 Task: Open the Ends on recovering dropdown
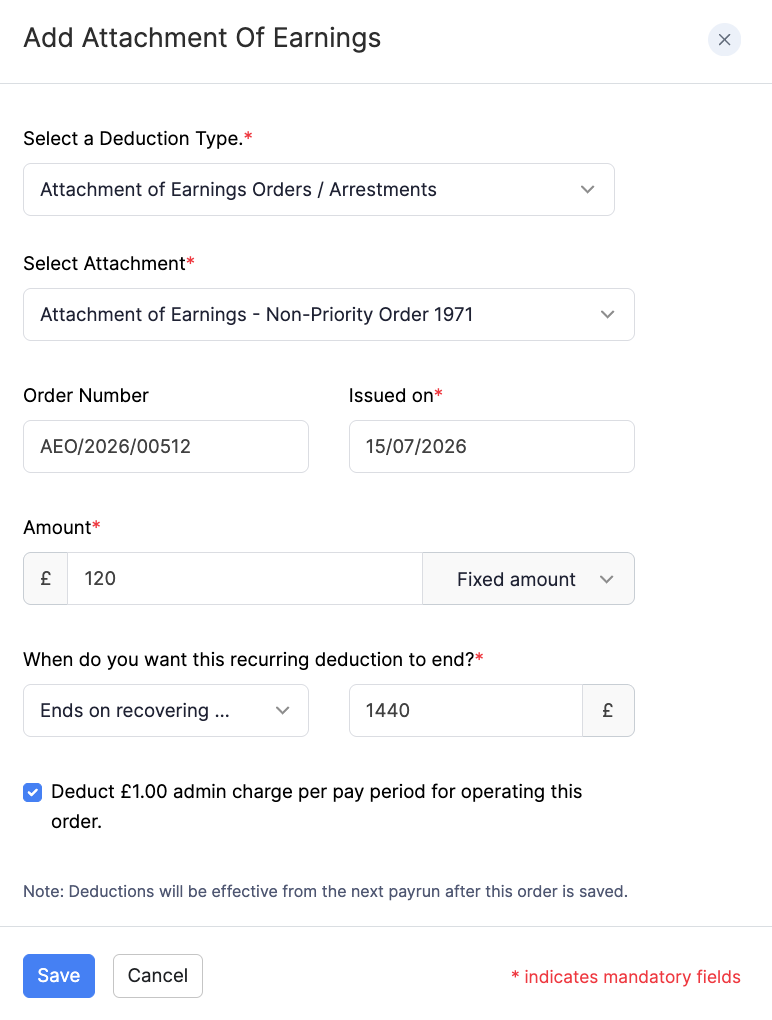[x=166, y=710]
